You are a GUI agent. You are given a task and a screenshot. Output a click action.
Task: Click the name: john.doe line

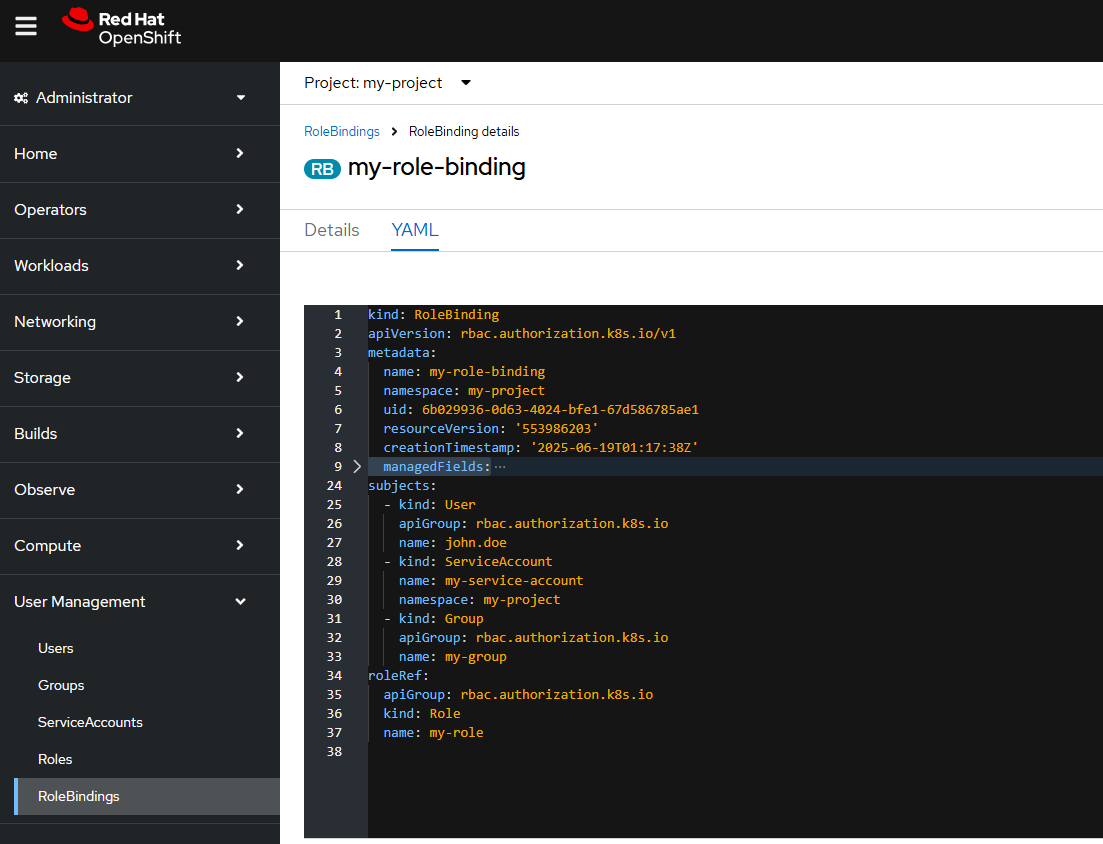click(x=452, y=542)
